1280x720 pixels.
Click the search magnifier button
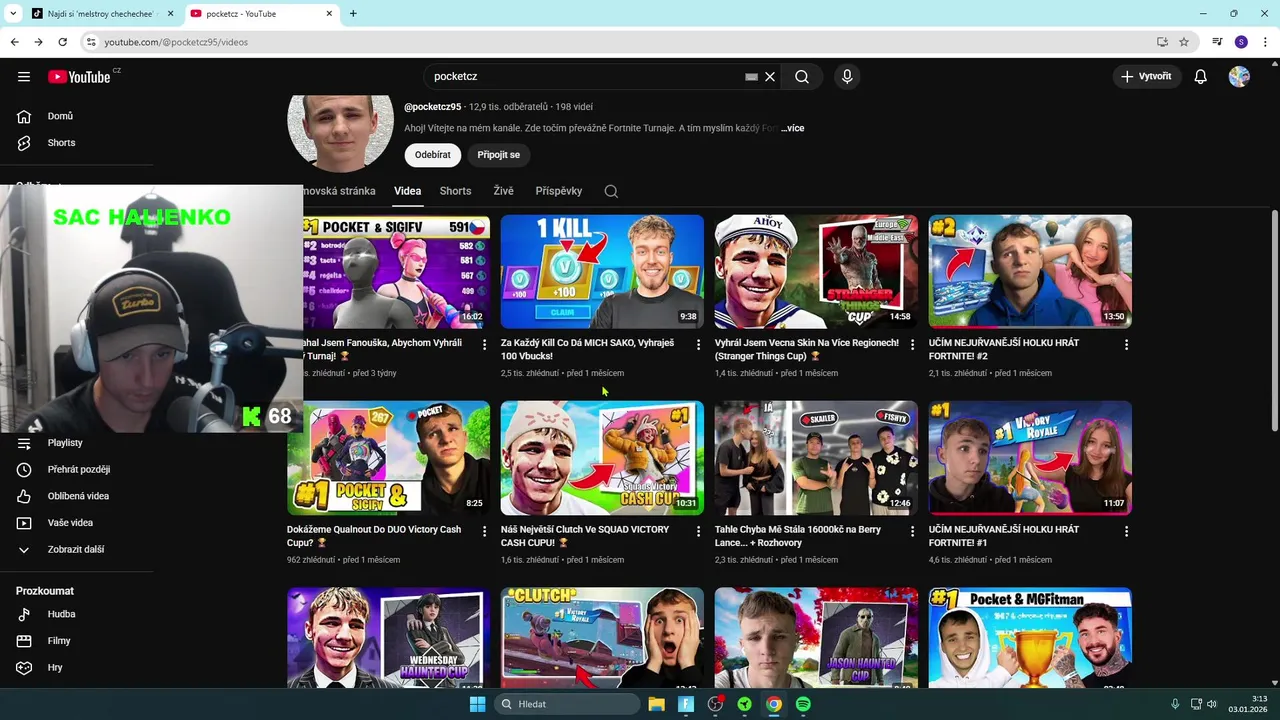pyautogui.click(x=802, y=77)
